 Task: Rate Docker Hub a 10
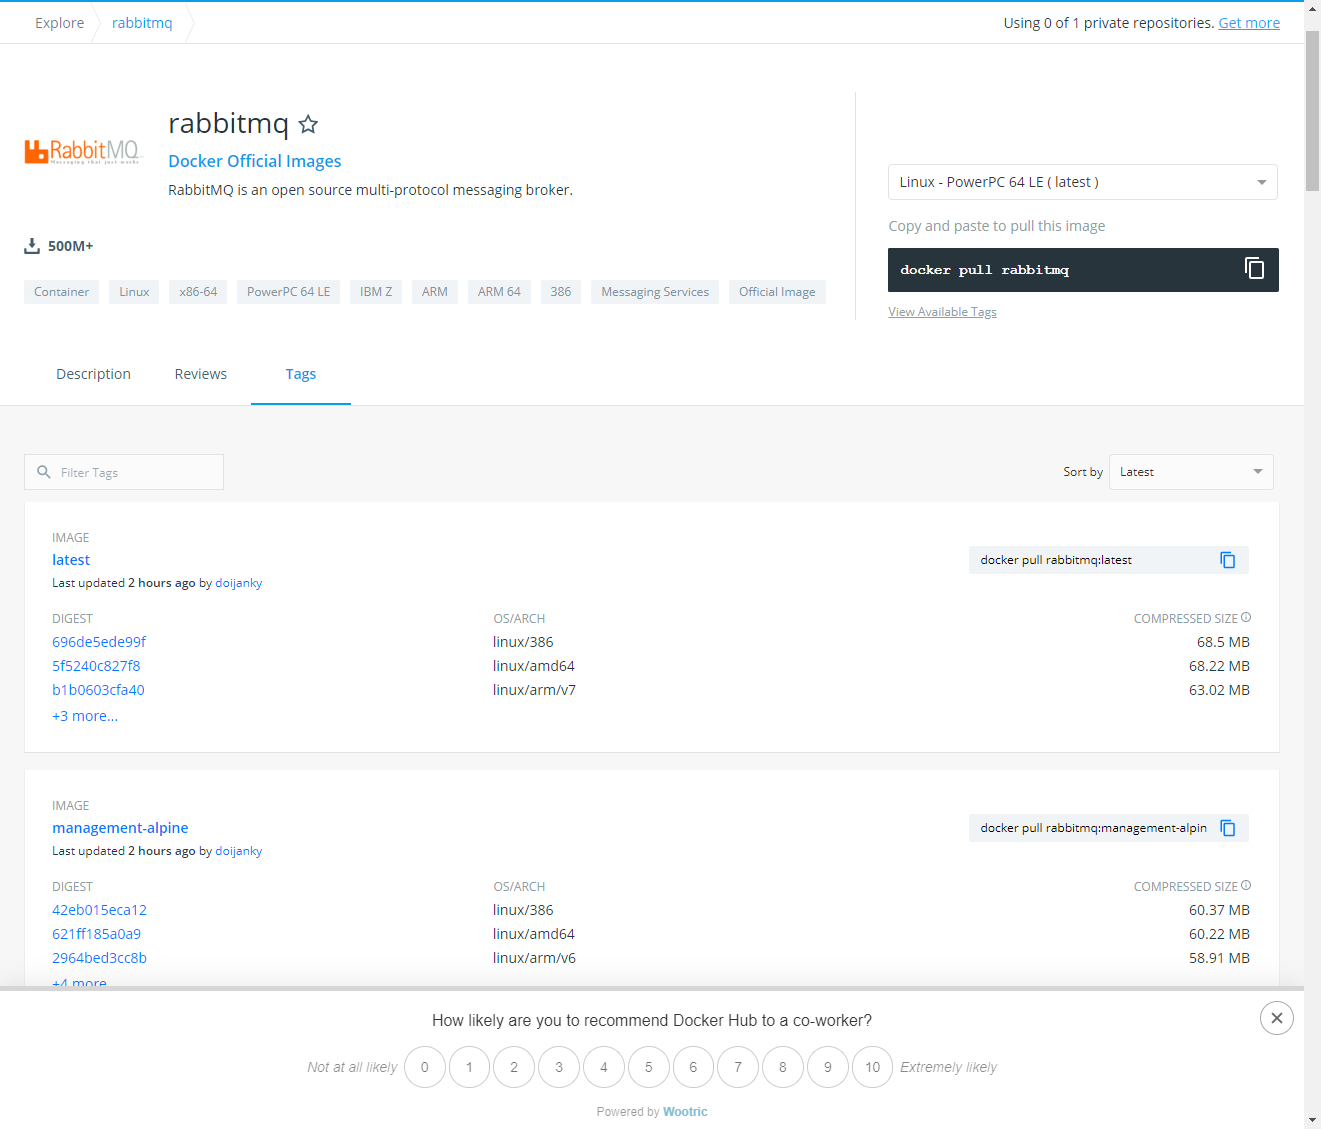point(873,1067)
